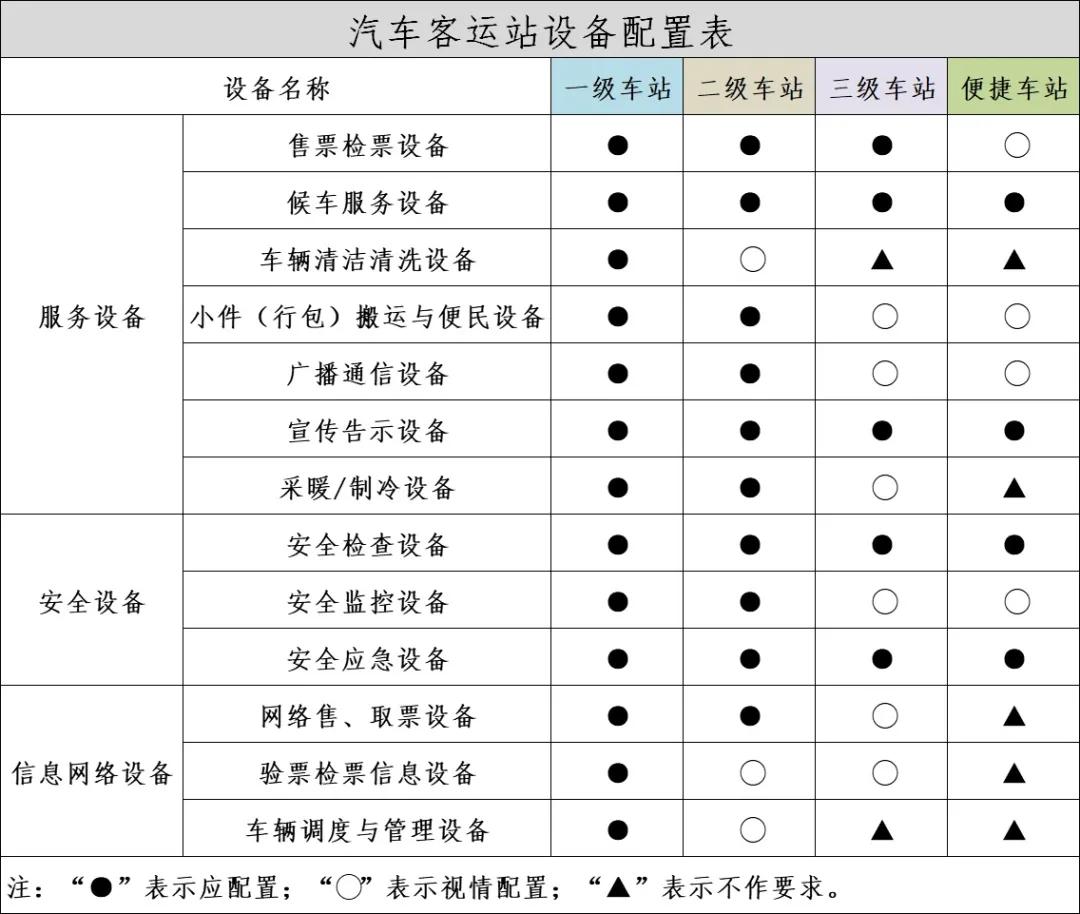Click the hollow circle for 广播通信设备 under 三级车站
Screen dimensions: 1080x914
(x=882, y=373)
